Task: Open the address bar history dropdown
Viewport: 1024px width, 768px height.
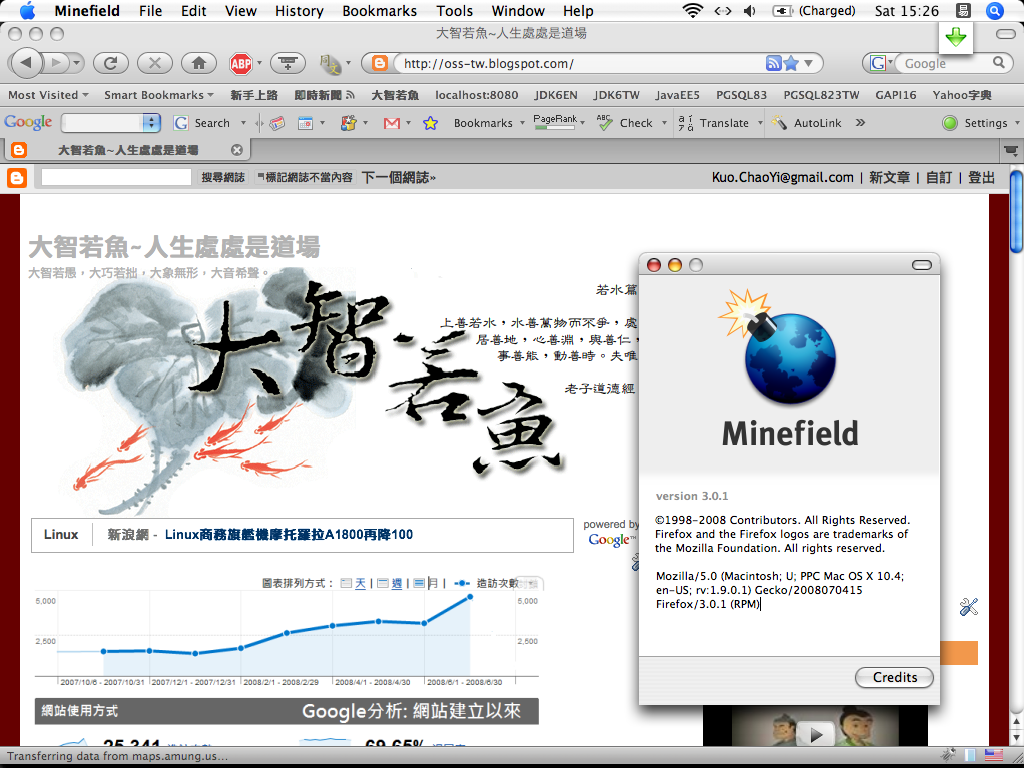Action: click(808, 63)
